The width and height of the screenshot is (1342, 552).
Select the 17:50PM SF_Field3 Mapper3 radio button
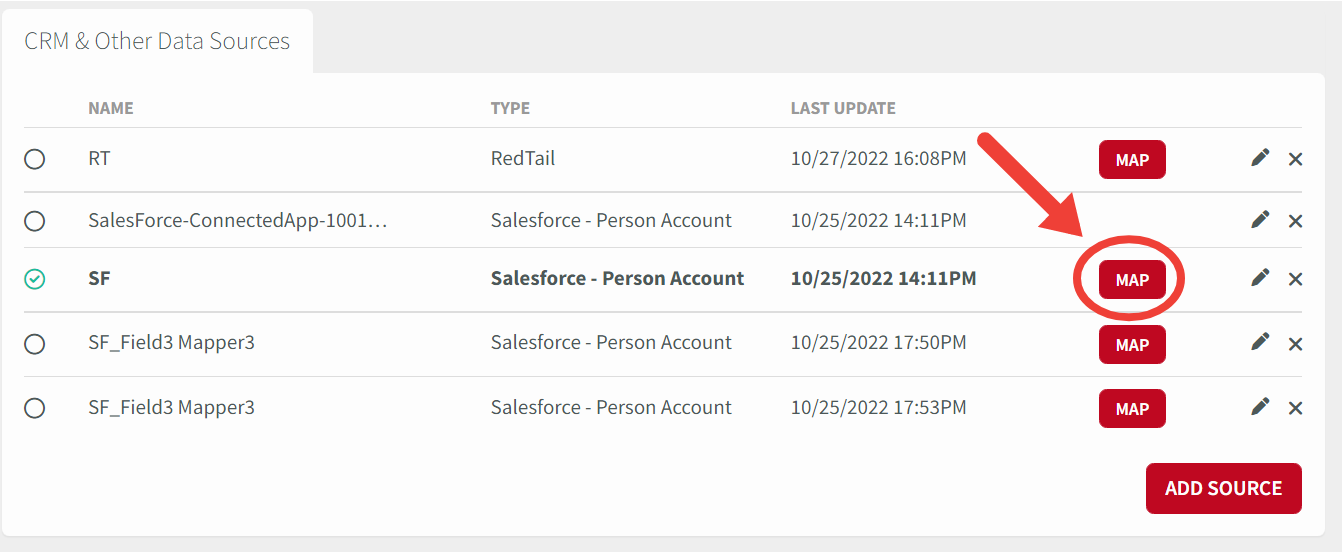point(35,344)
